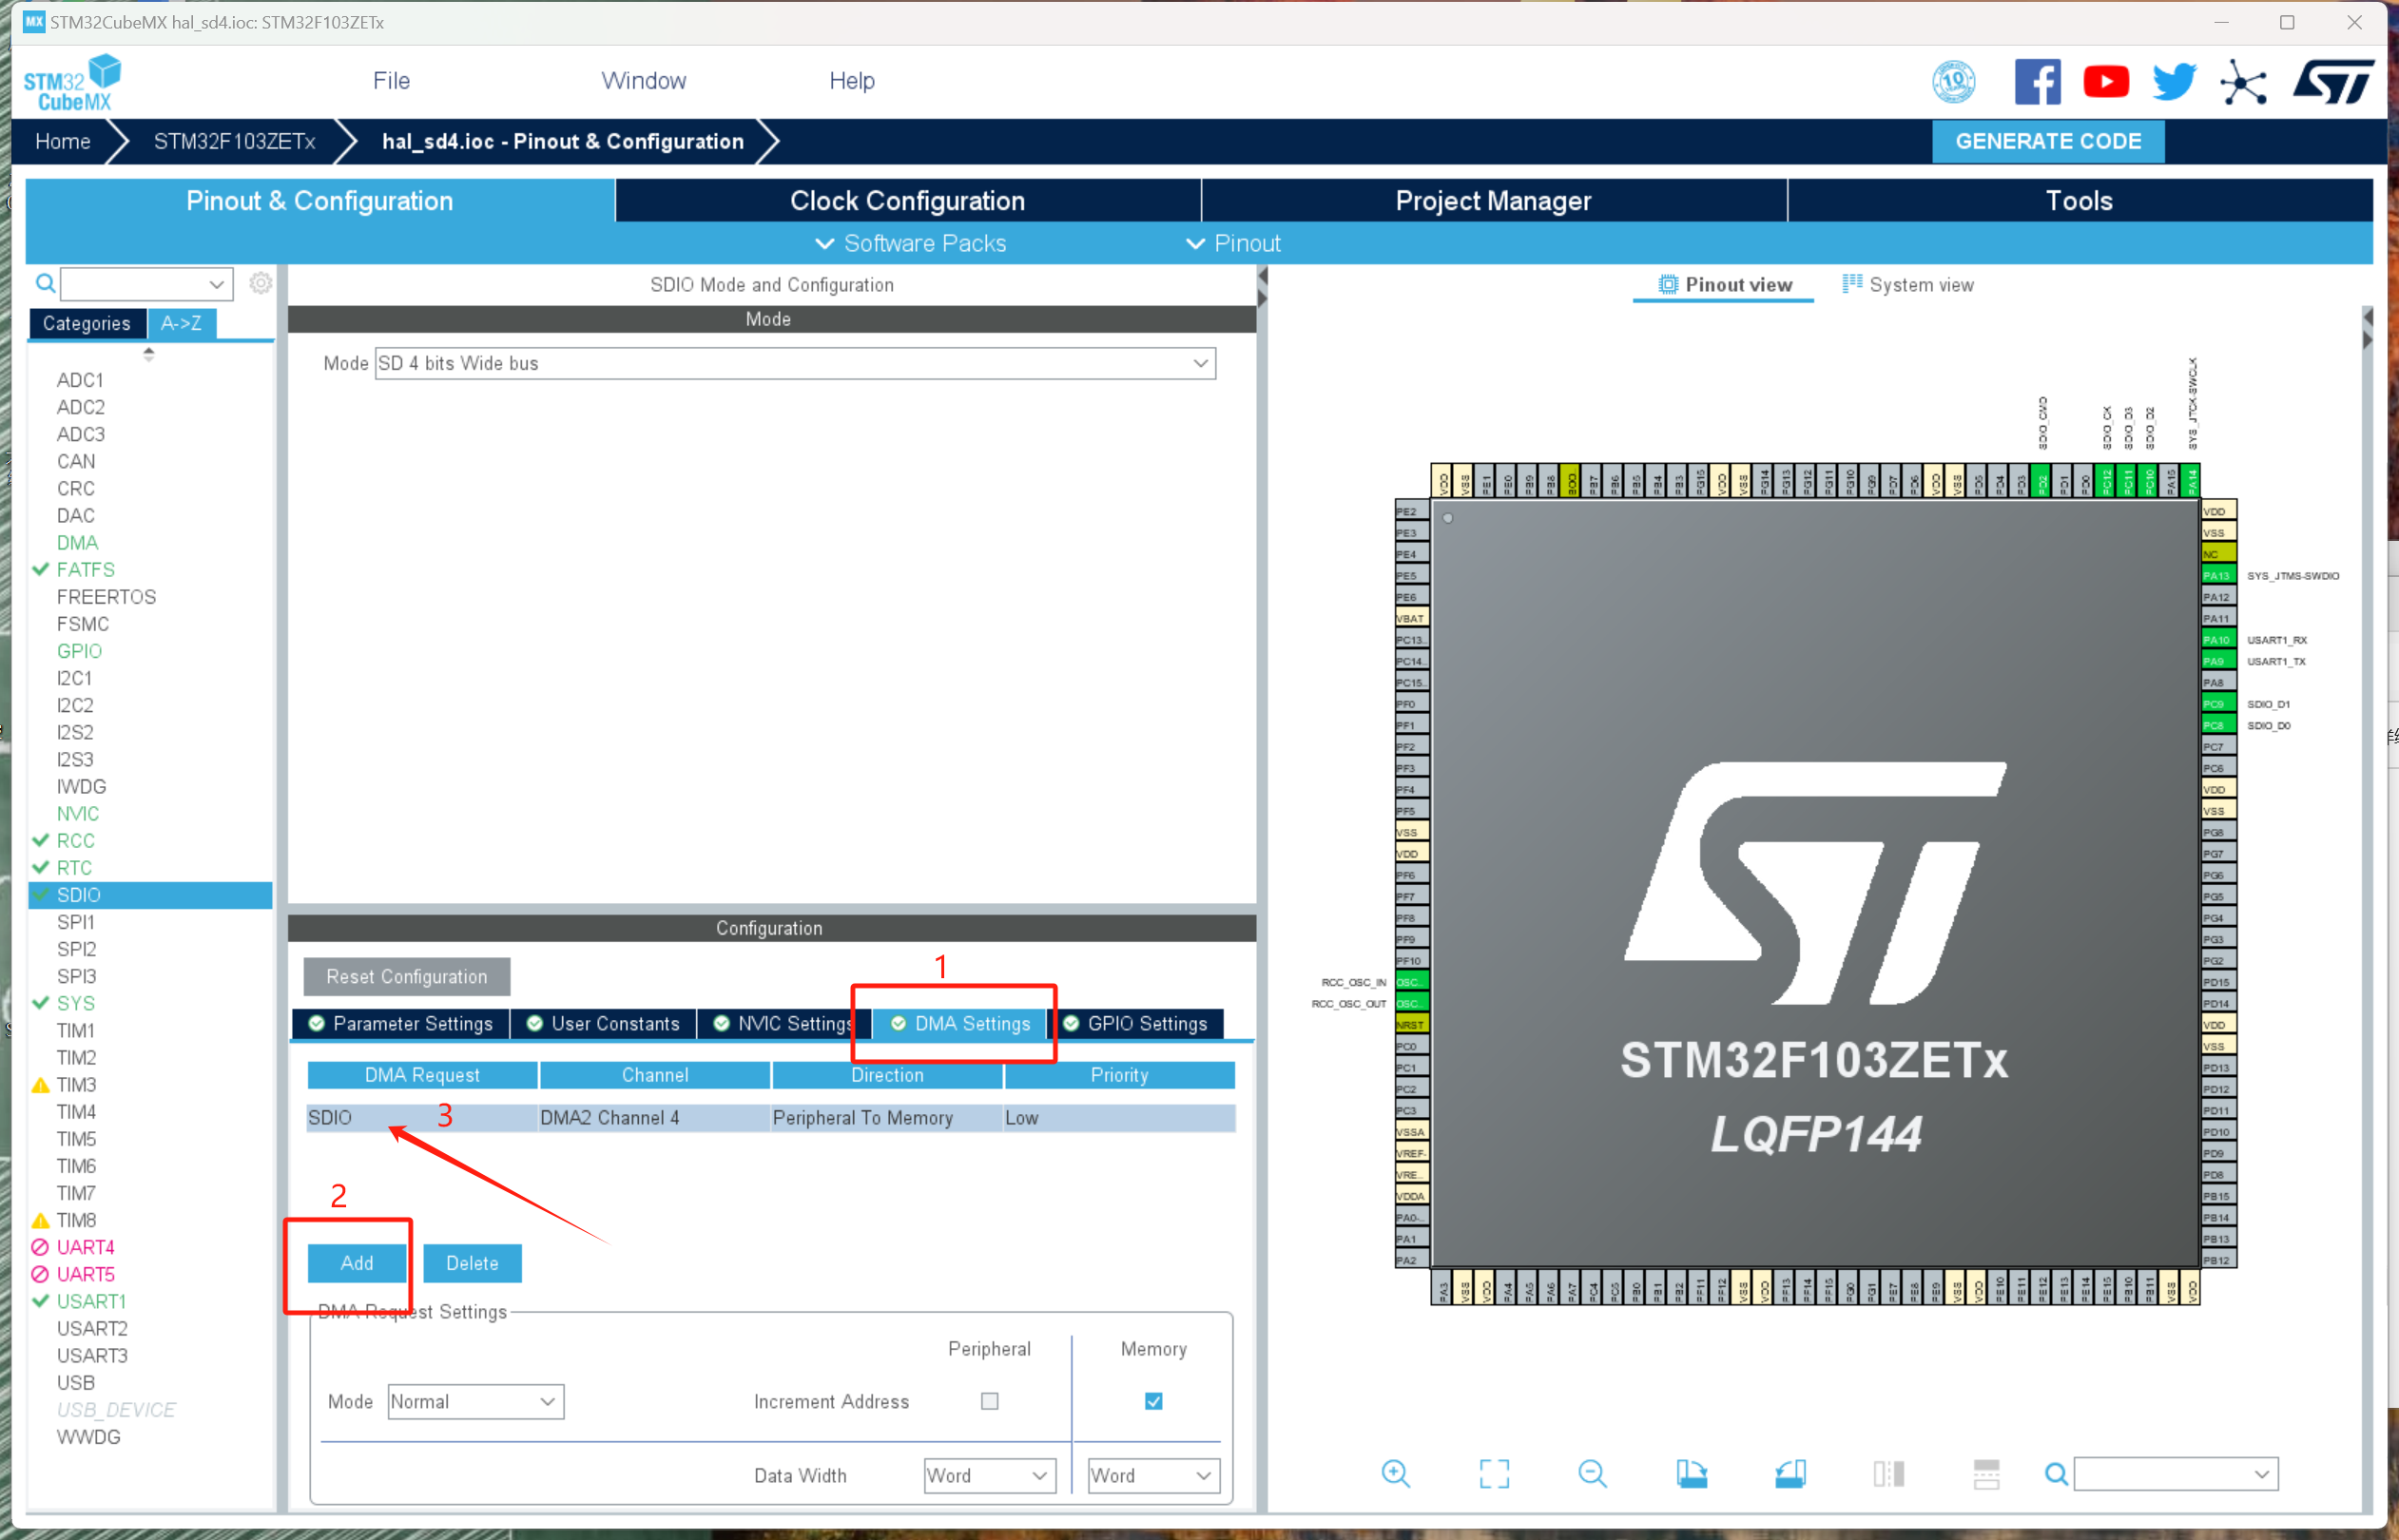Image resolution: width=2399 pixels, height=1540 pixels.
Task: Click the pin search magnifier icon
Action: click(x=2056, y=1473)
